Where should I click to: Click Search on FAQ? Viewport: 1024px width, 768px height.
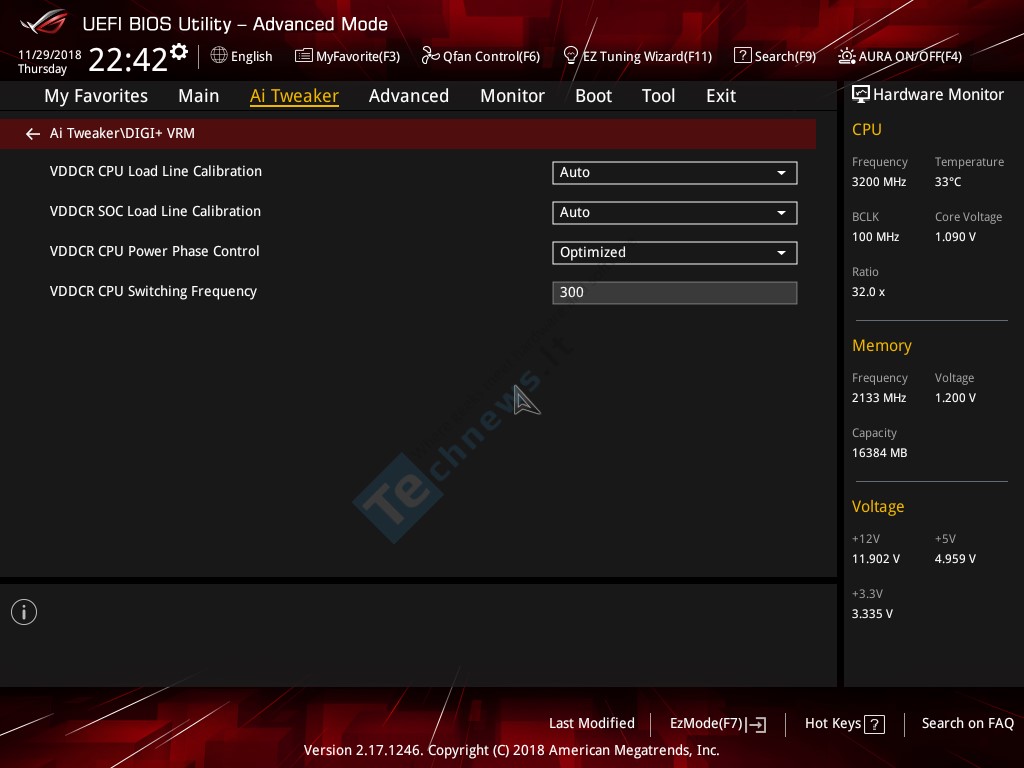(968, 723)
